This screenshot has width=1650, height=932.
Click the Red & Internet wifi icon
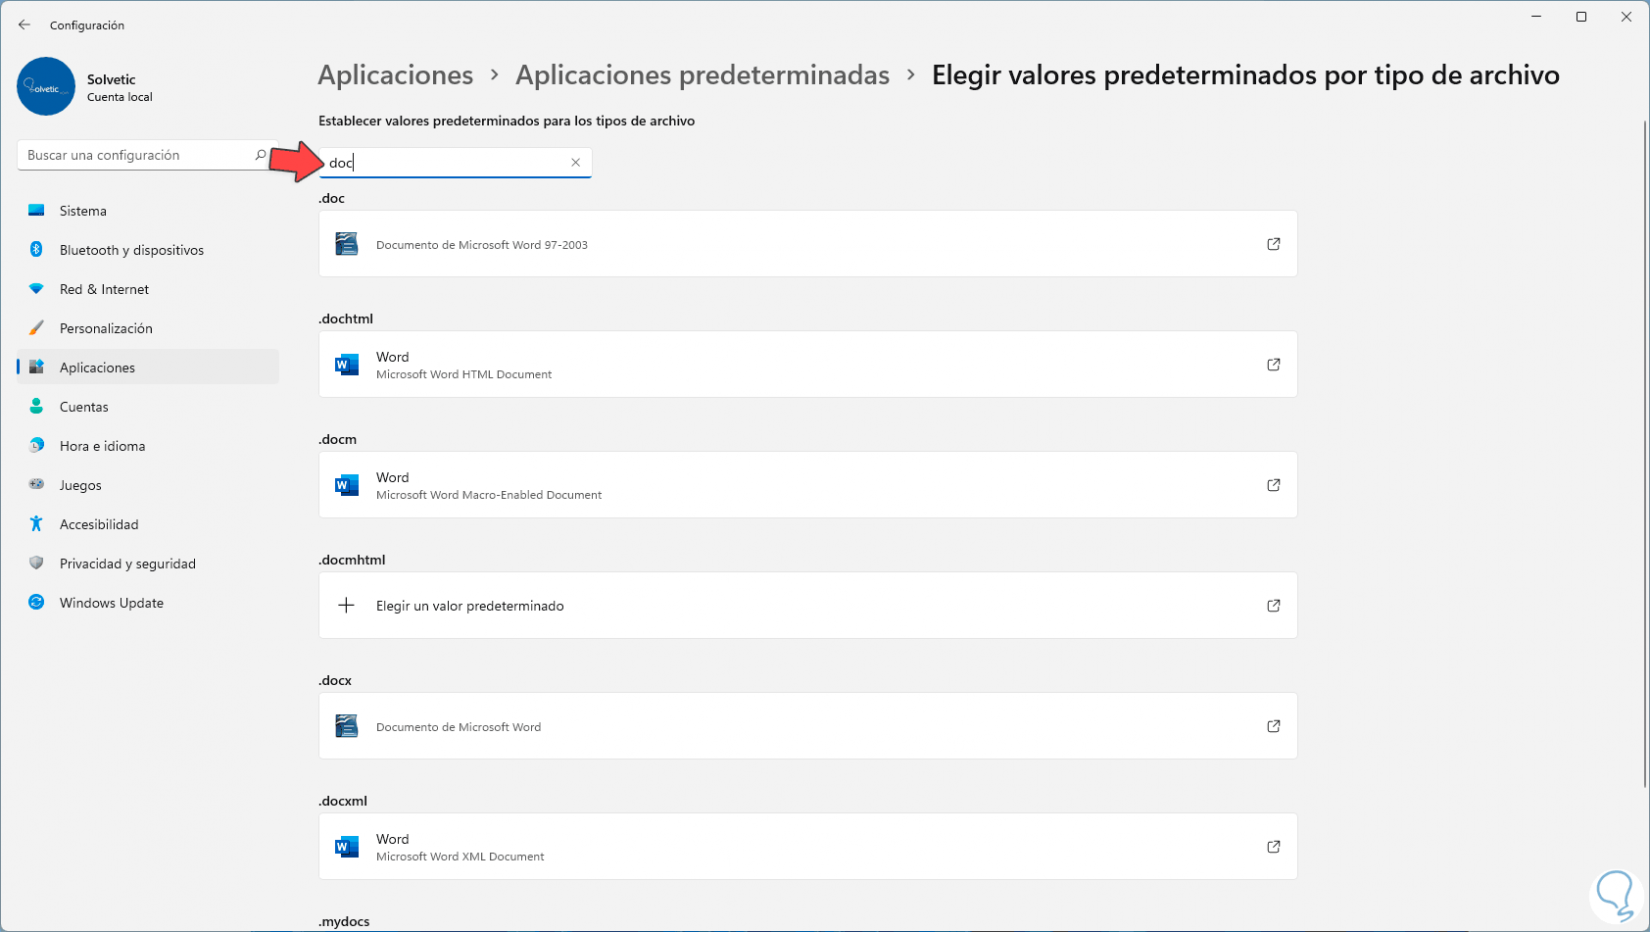[36, 289]
